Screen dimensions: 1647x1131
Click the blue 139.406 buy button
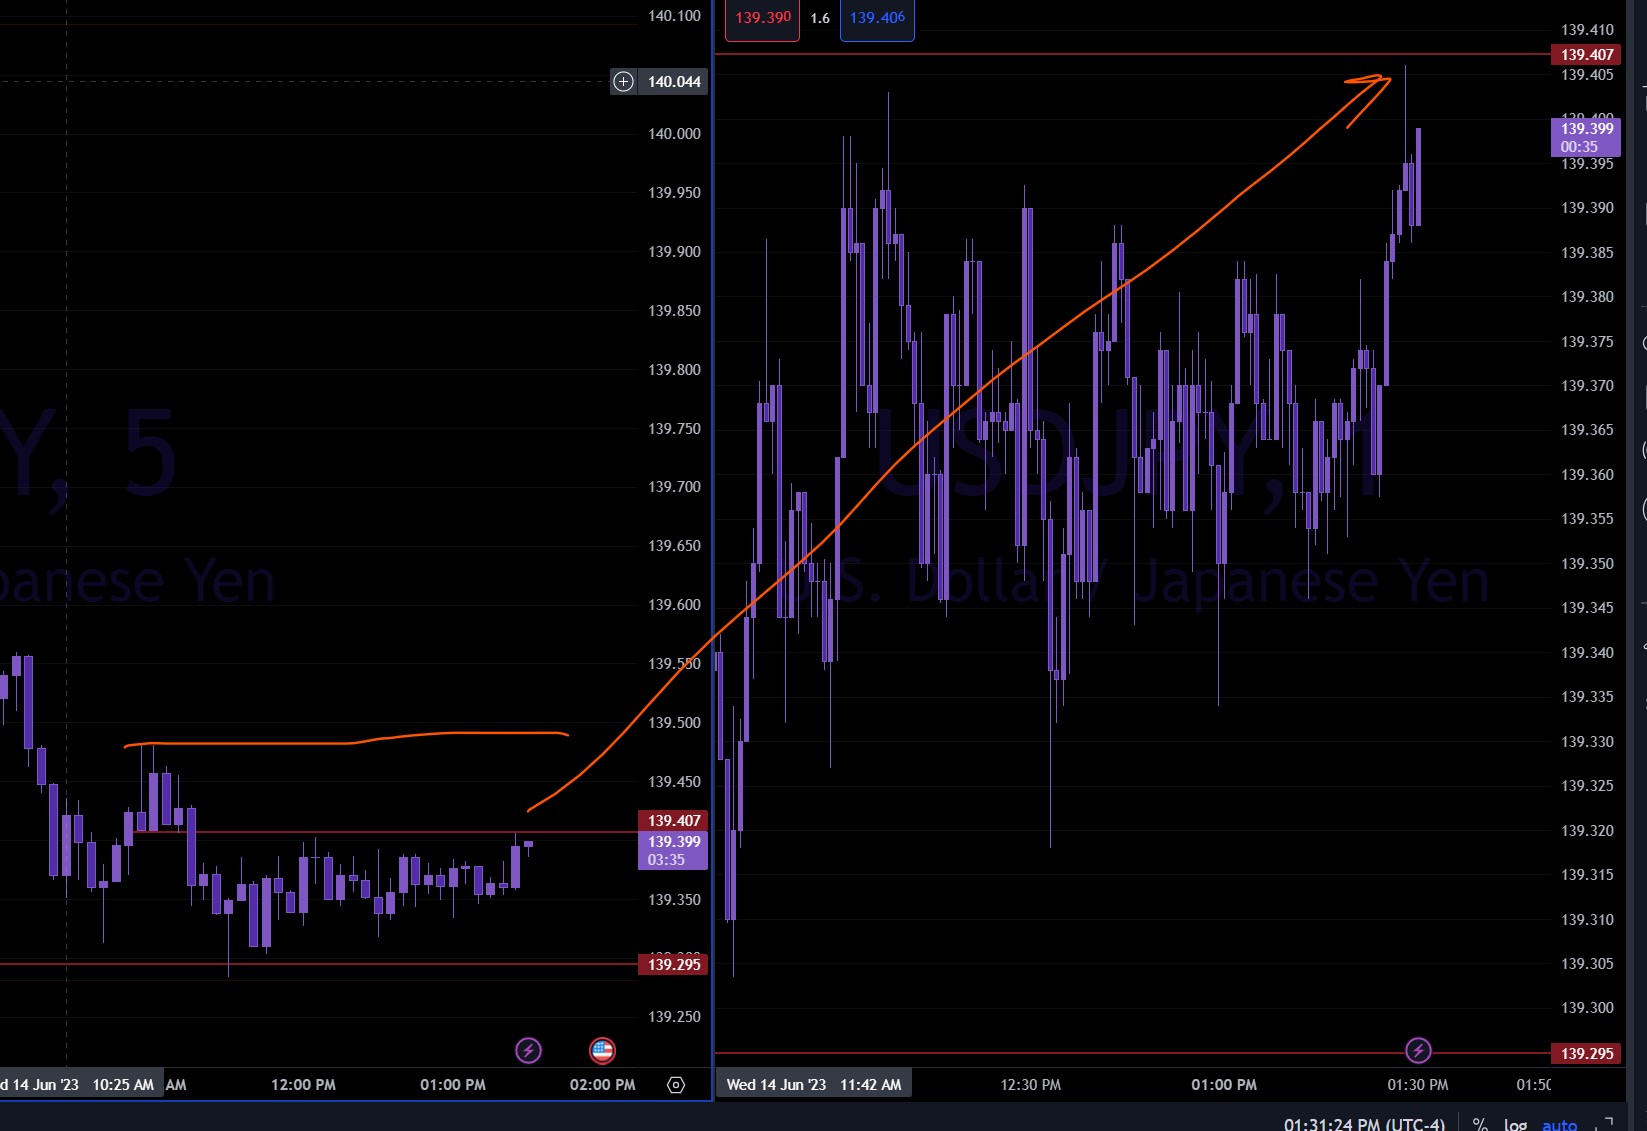point(877,18)
